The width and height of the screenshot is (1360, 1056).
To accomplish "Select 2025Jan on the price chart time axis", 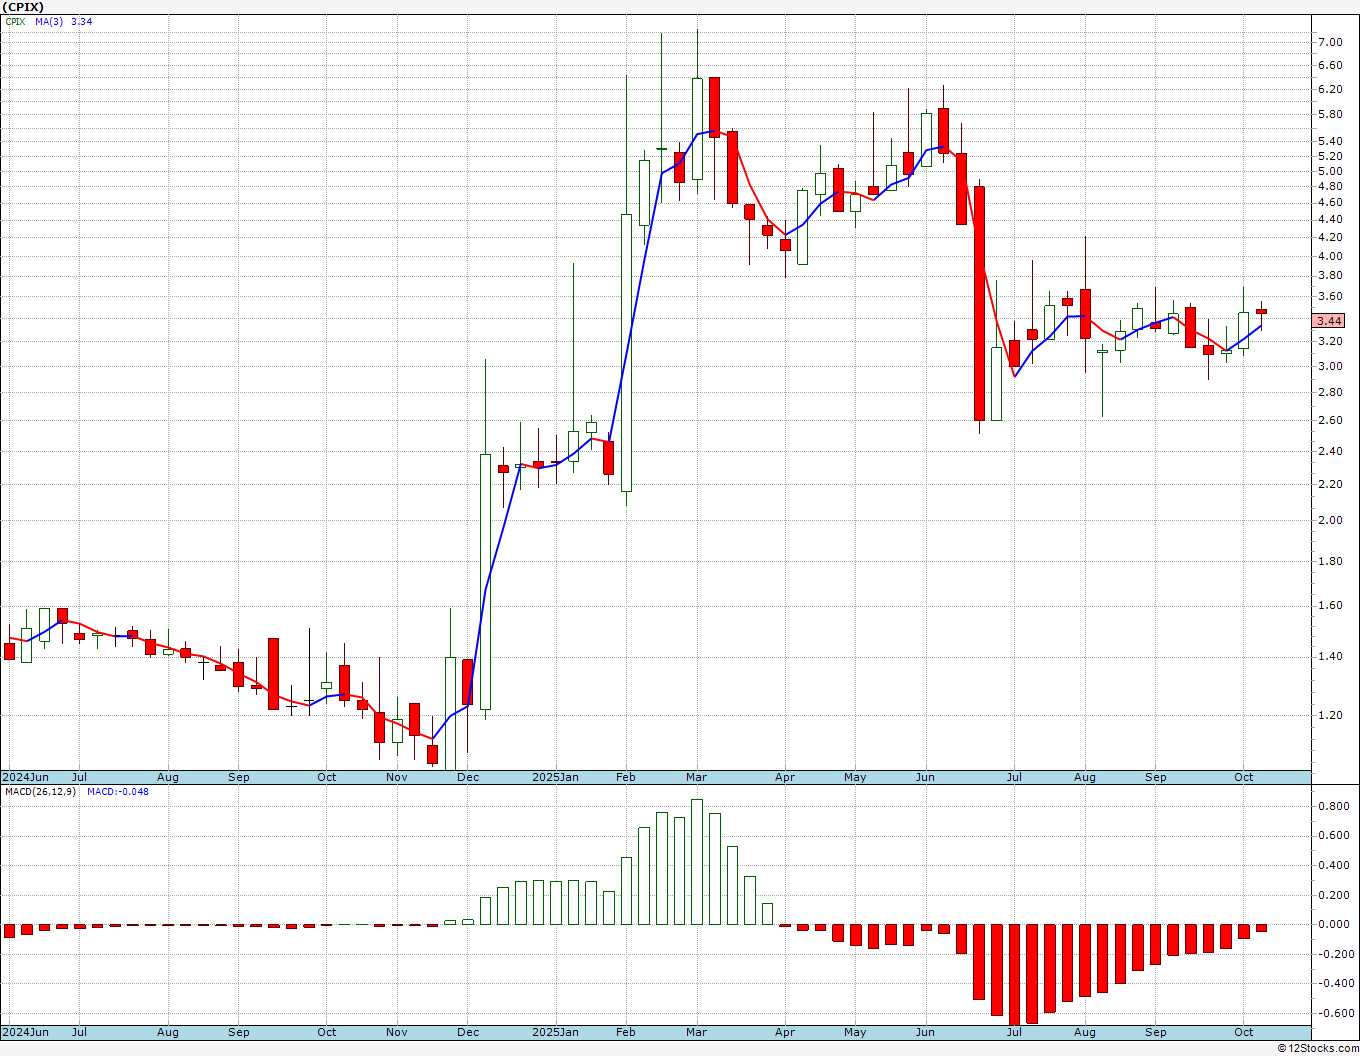I will coord(555,777).
